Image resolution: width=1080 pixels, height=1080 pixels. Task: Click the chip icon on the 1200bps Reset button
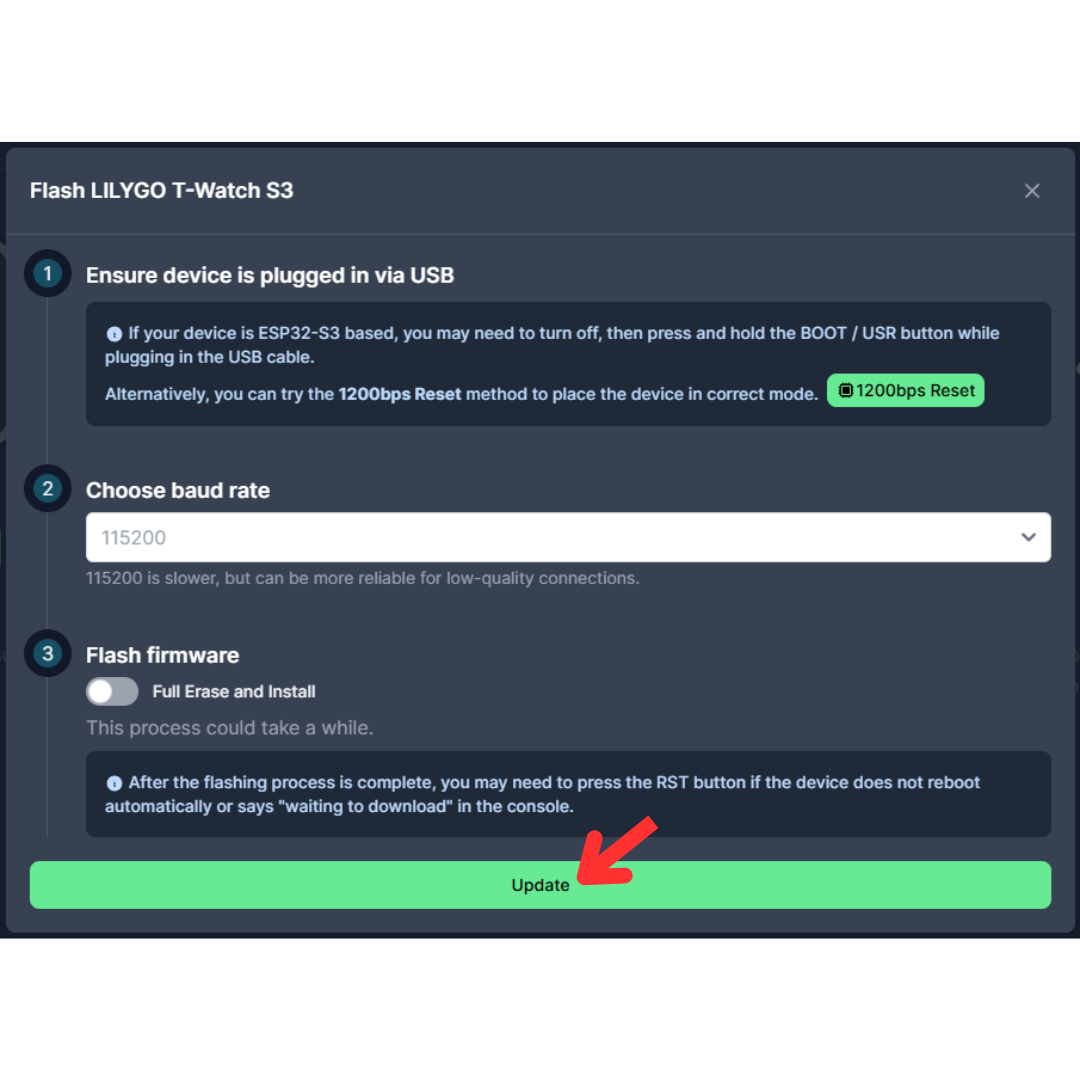(845, 391)
